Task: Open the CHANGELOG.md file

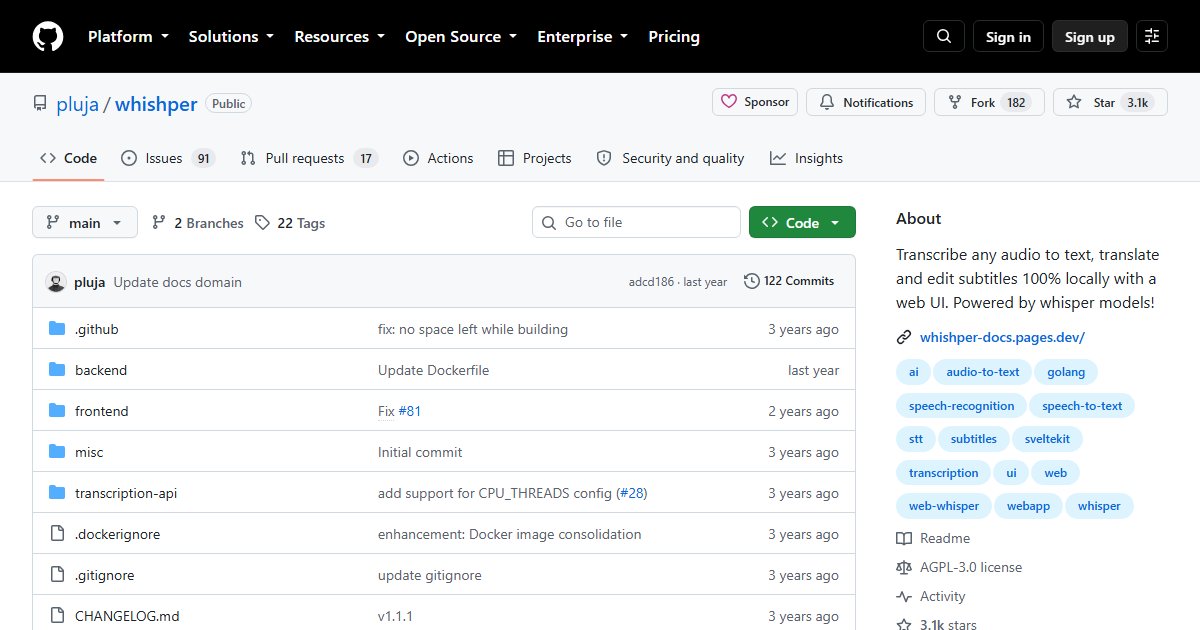Action: click(x=127, y=616)
